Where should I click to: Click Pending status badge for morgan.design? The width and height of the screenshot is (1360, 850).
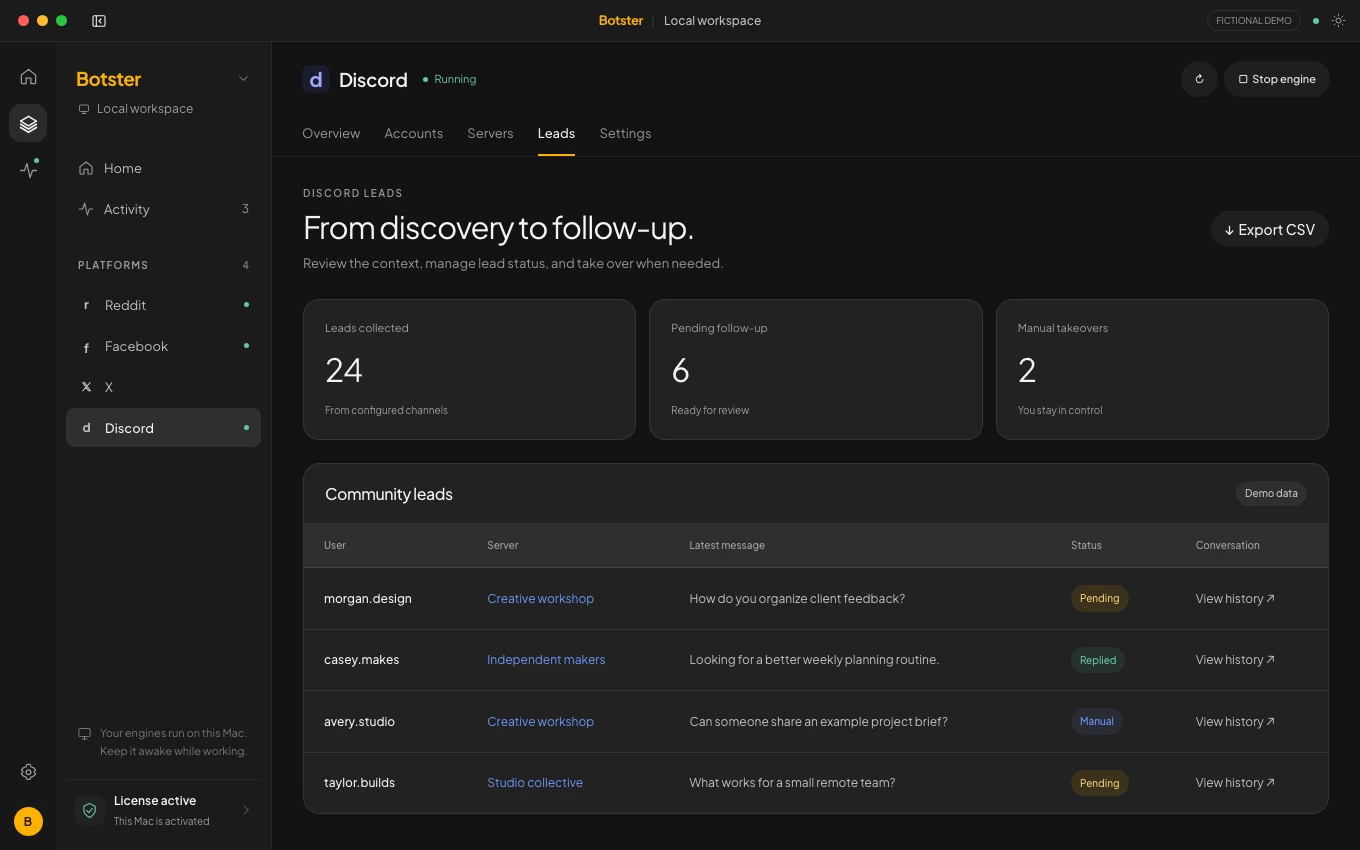click(x=1099, y=598)
